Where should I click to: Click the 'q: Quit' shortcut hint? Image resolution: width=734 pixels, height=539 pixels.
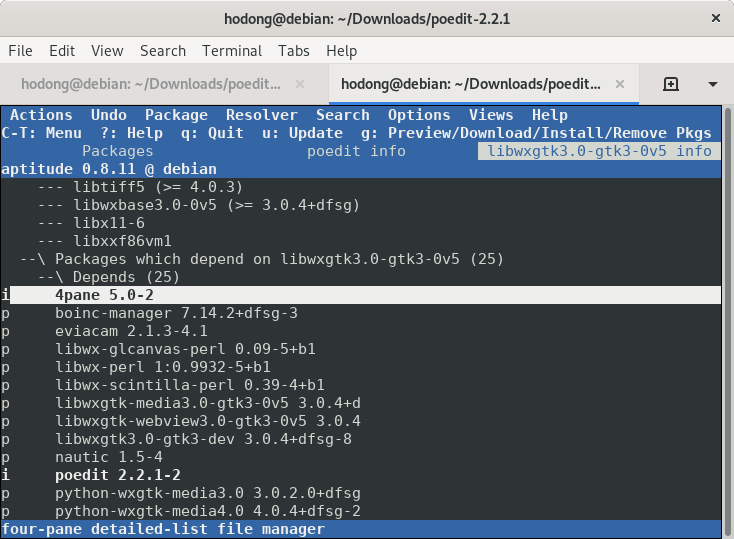pos(212,133)
